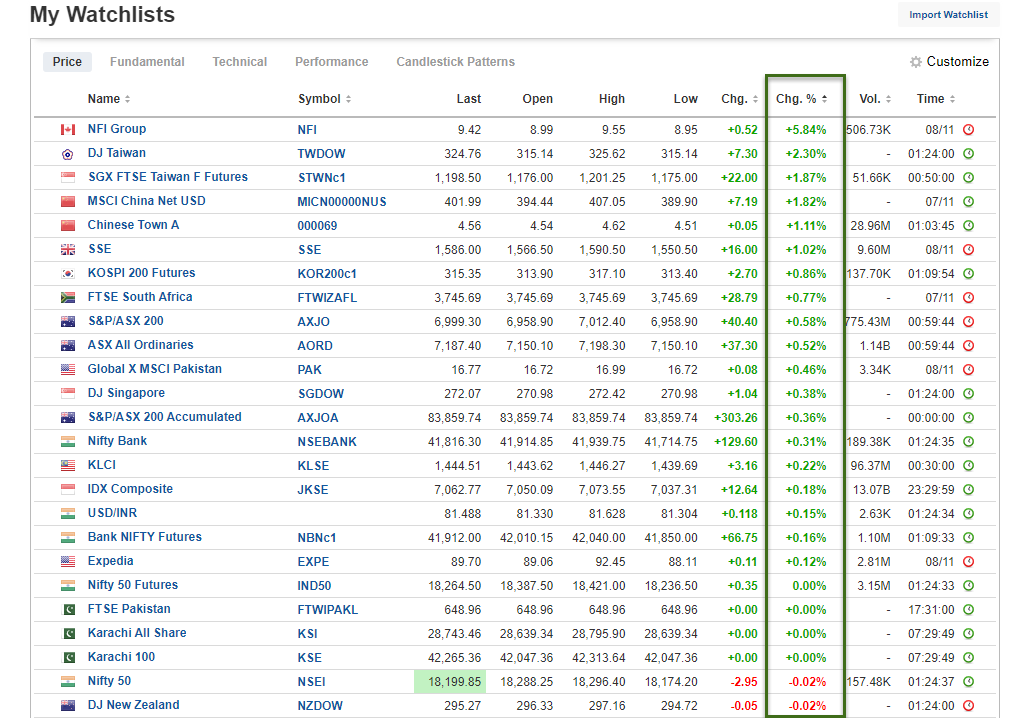The height and width of the screenshot is (718, 1009).
Task: Click the +303.26 change value
Action: 736,418
